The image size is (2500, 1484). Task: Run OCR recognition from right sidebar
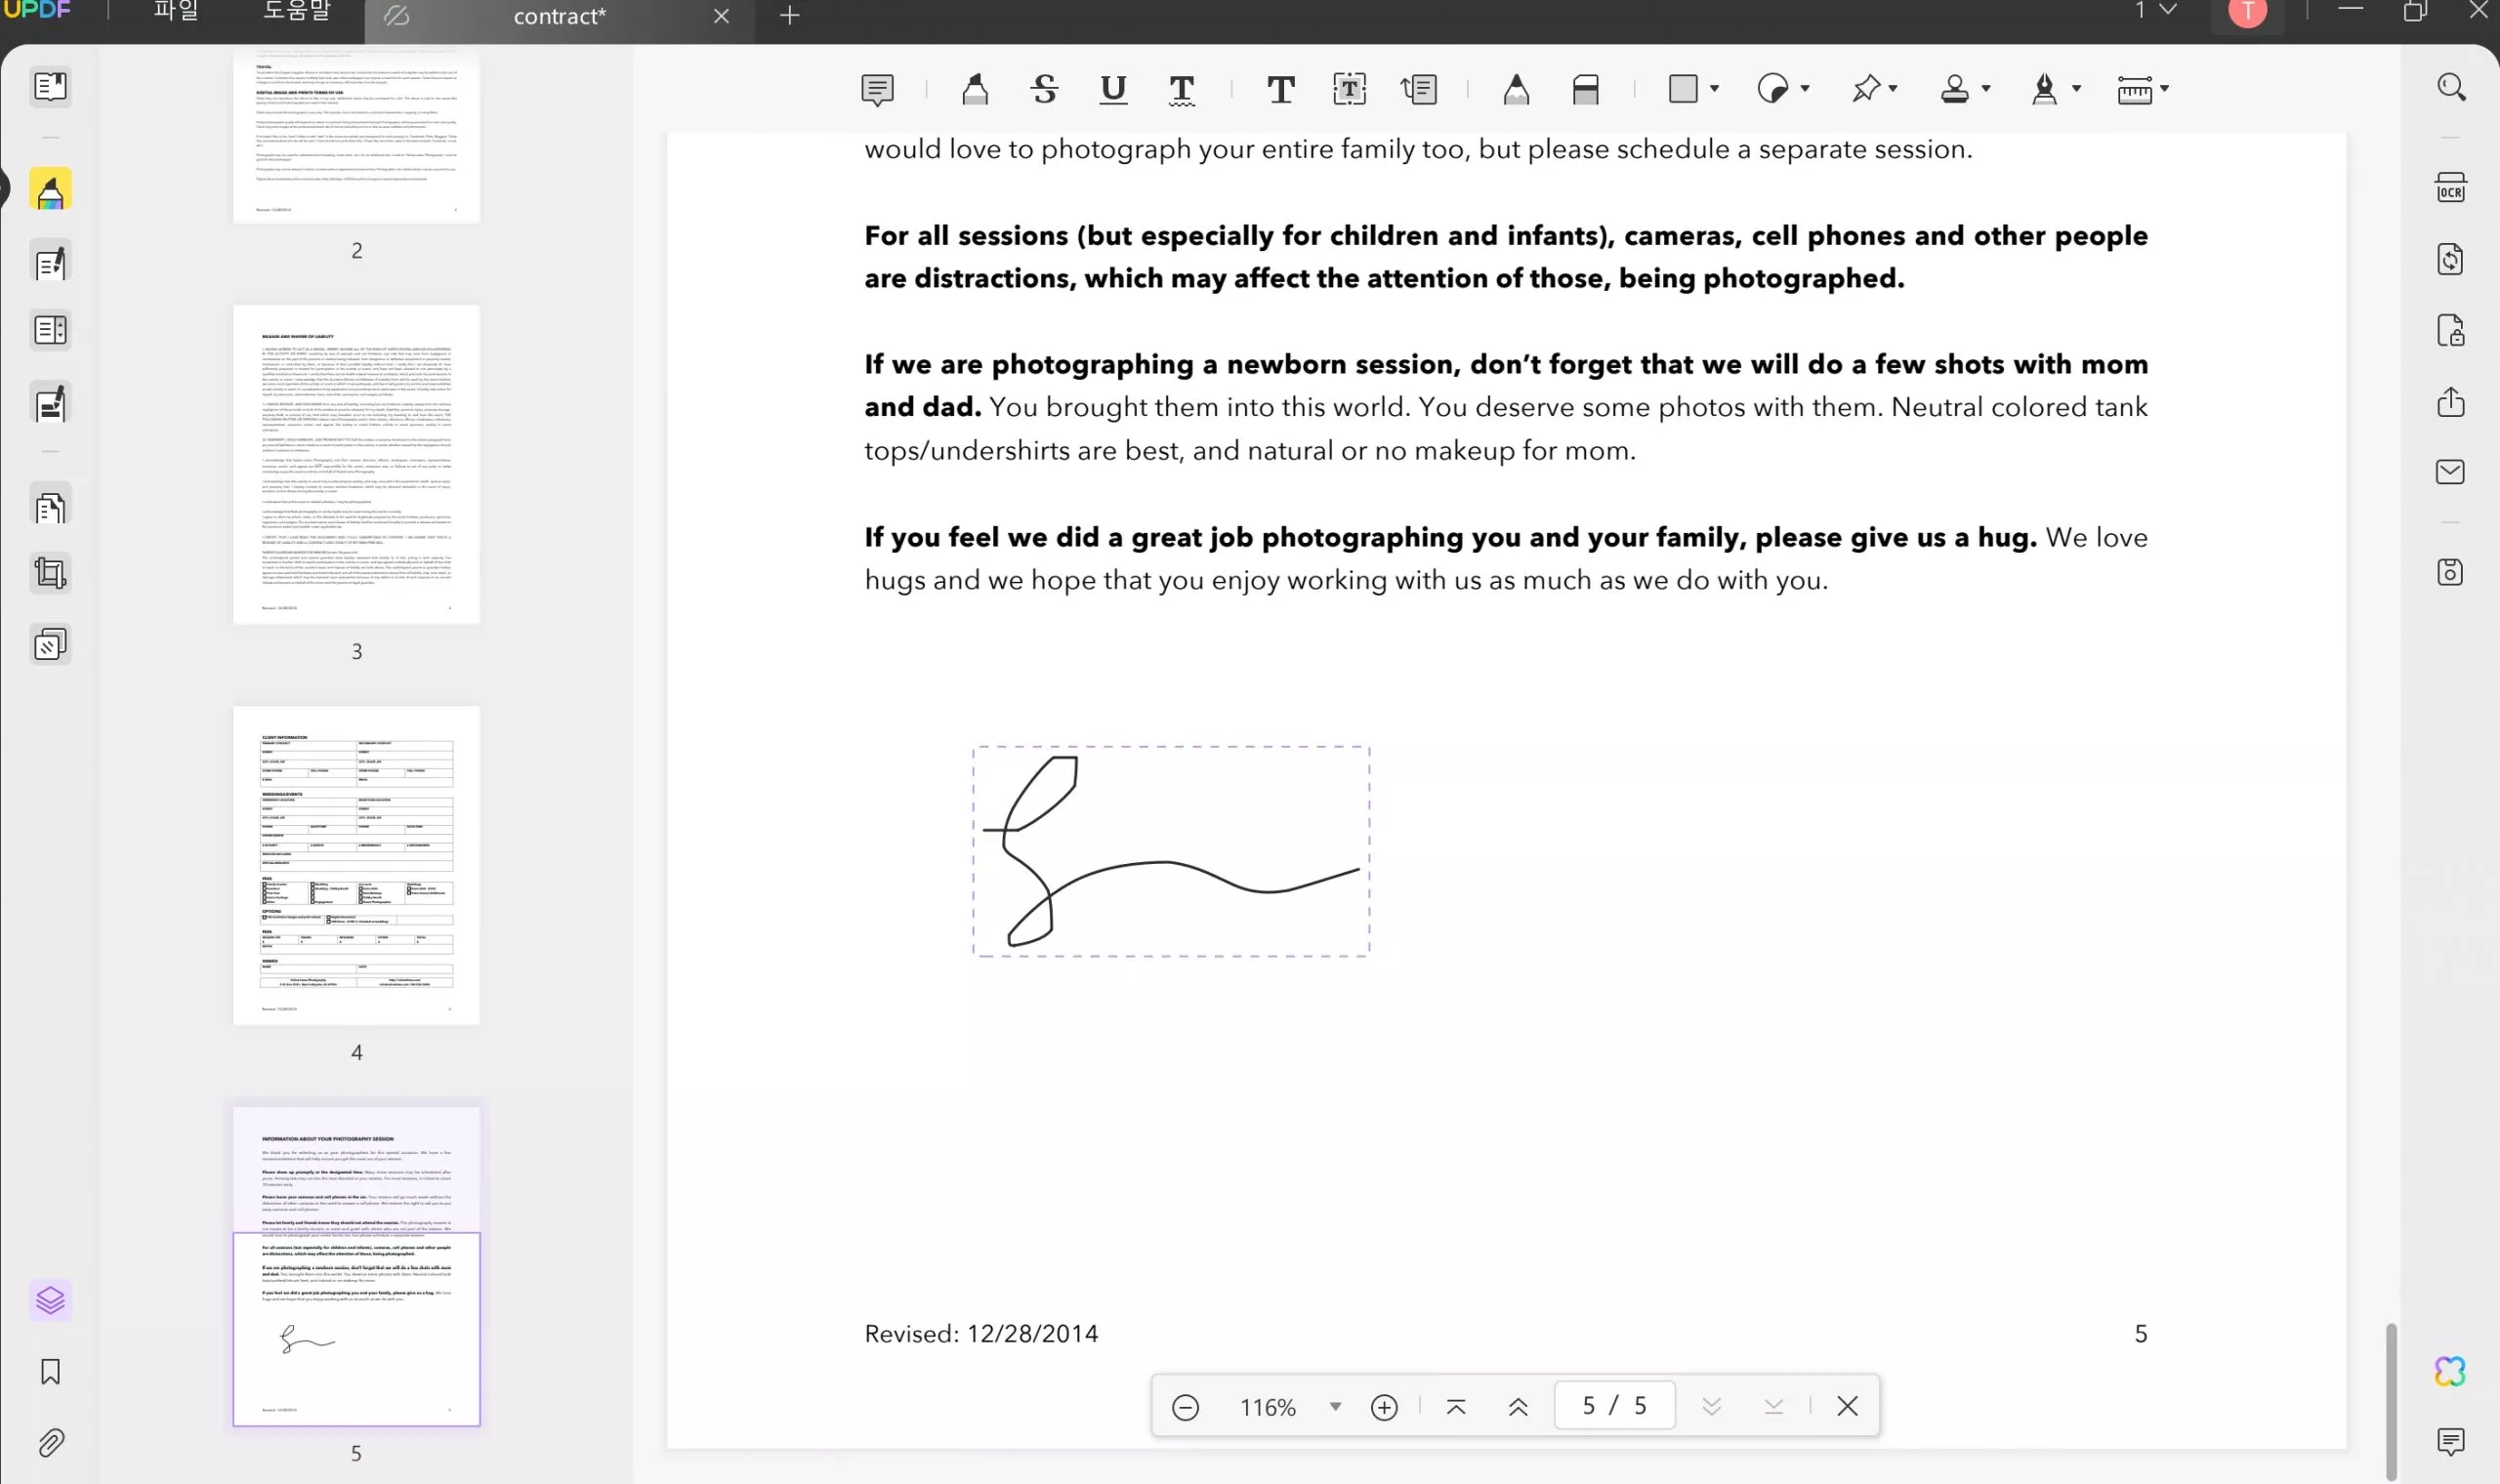coord(2451,188)
